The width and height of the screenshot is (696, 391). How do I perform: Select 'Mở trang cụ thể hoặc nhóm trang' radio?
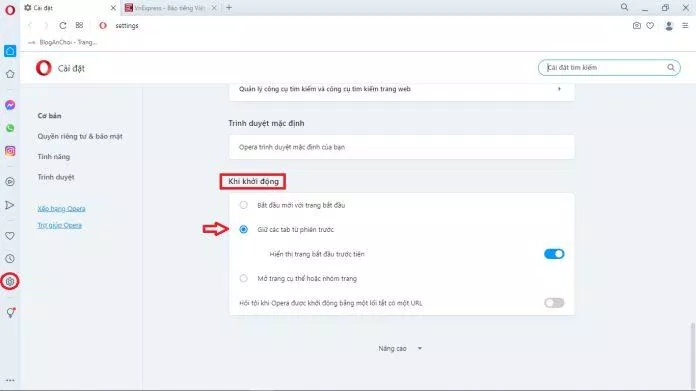pos(243,278)
